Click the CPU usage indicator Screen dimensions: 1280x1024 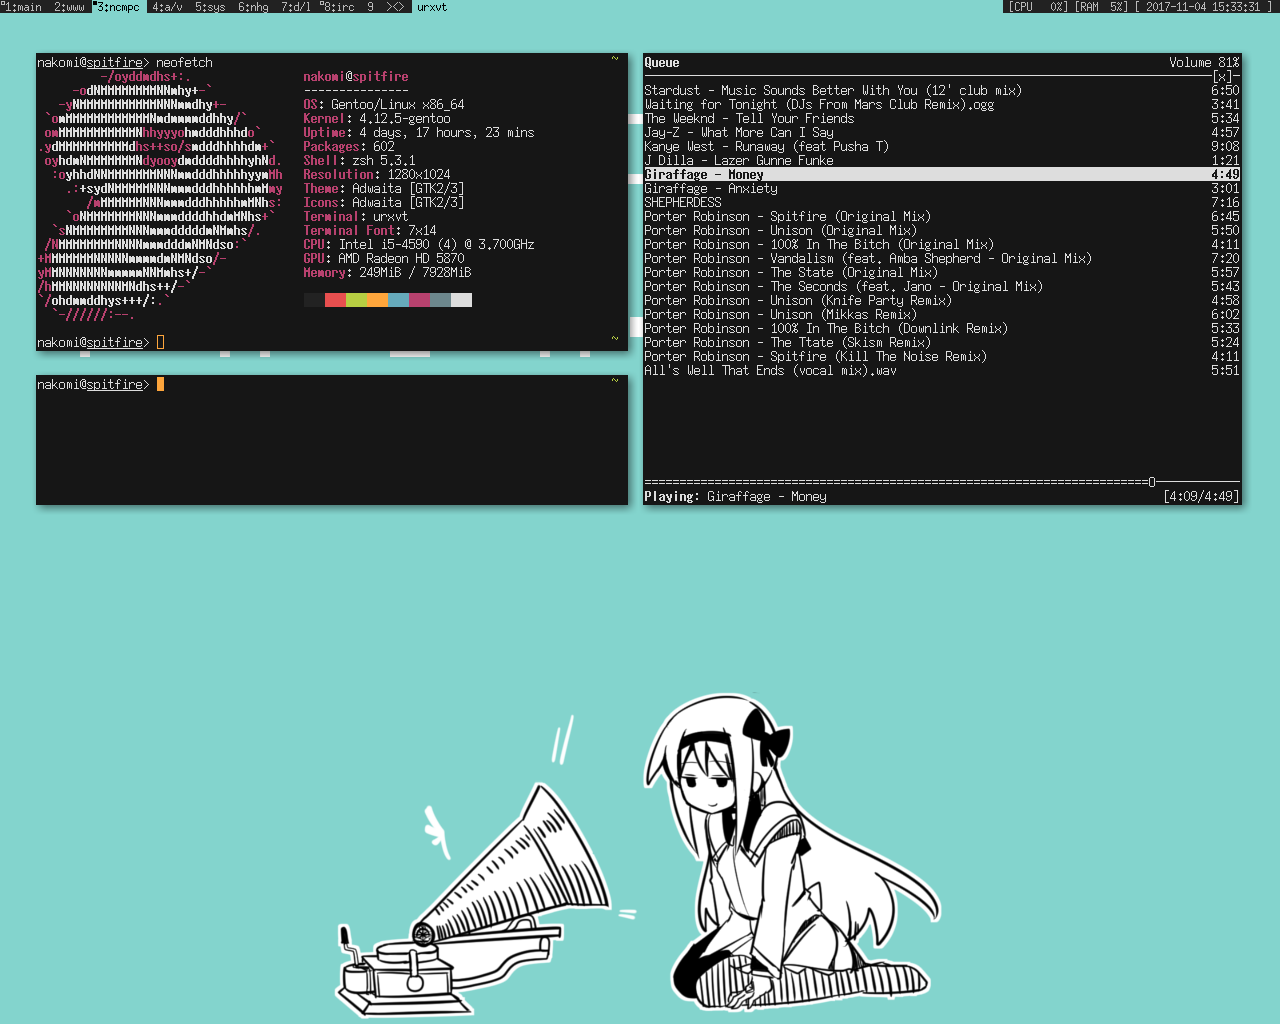click(x=1038, y=7)
